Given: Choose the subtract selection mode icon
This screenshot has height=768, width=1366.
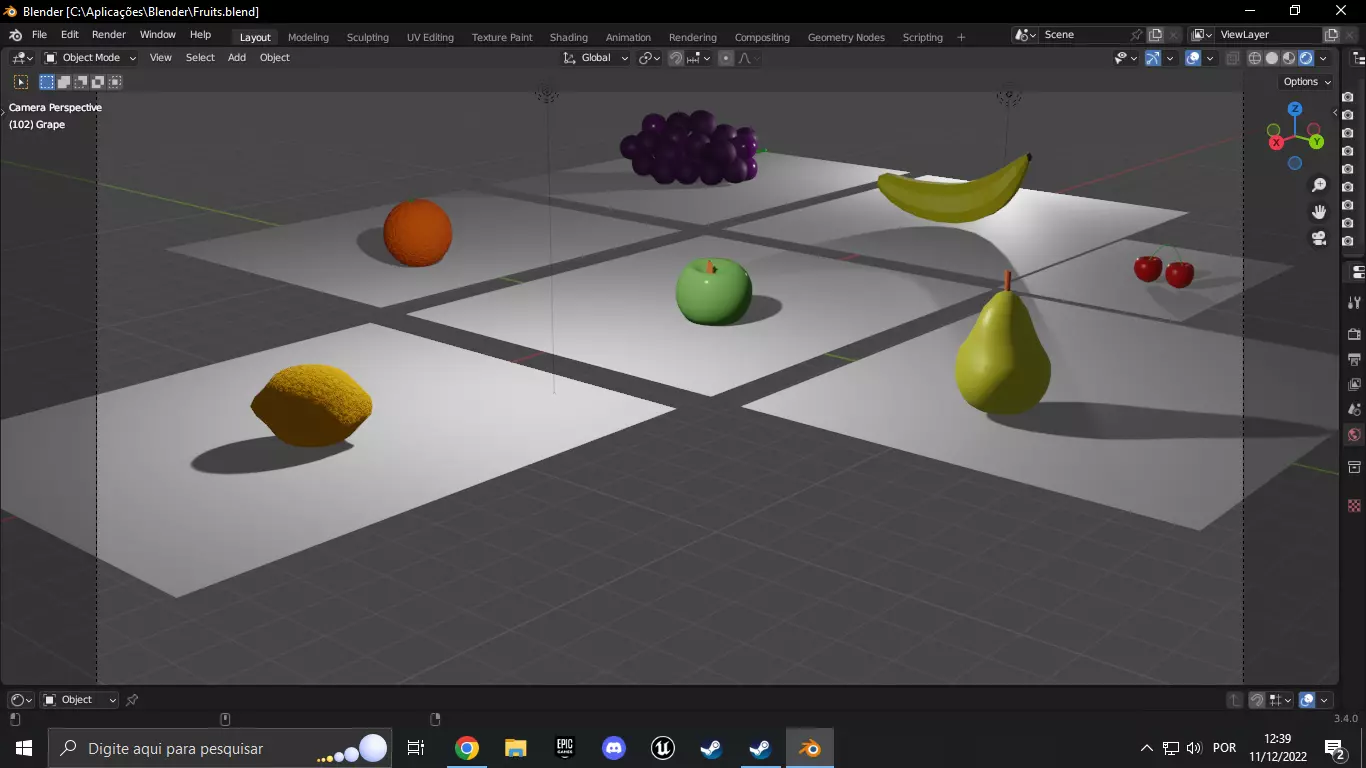Looking at the screenshot, I should 81,82.
